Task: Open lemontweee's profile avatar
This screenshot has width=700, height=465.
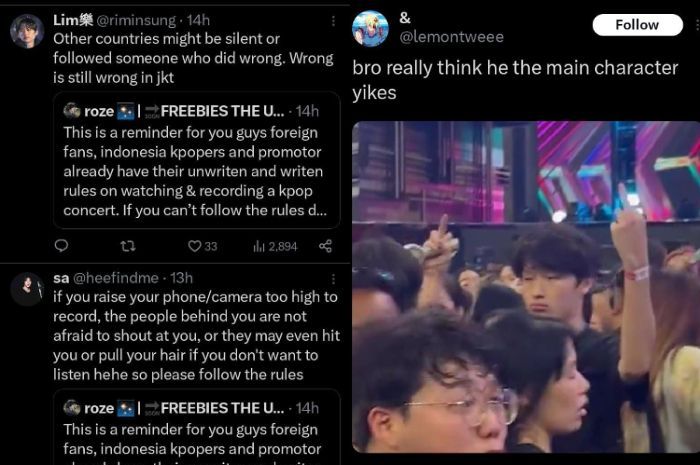Action: coord(370,28)
